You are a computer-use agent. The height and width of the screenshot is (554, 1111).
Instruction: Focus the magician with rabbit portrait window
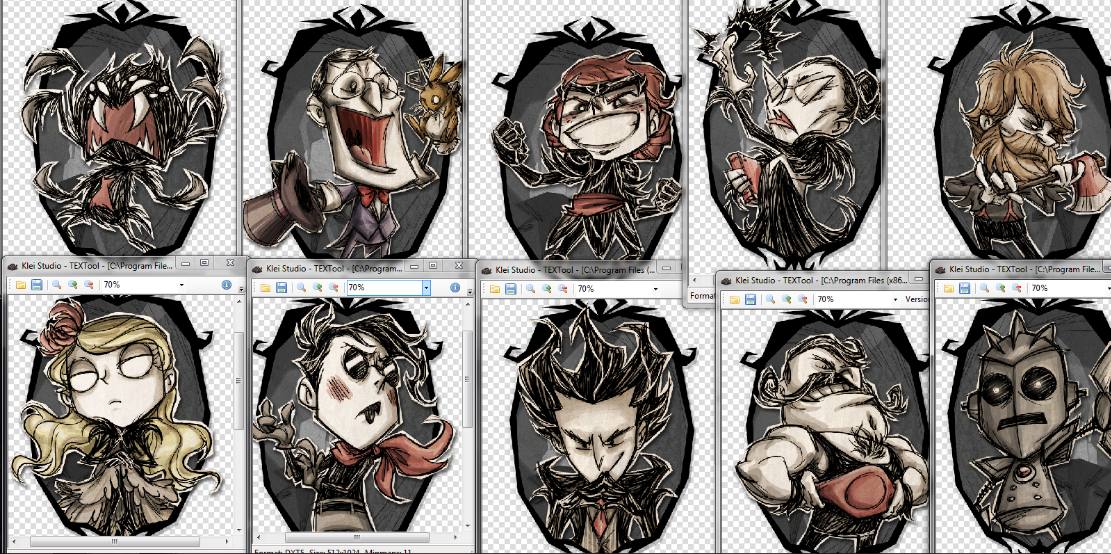tap(352, 128)
